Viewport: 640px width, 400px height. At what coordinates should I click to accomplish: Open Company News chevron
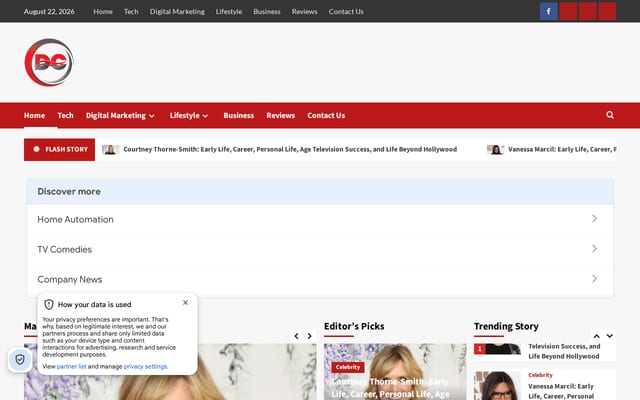[x=594, y=278]
